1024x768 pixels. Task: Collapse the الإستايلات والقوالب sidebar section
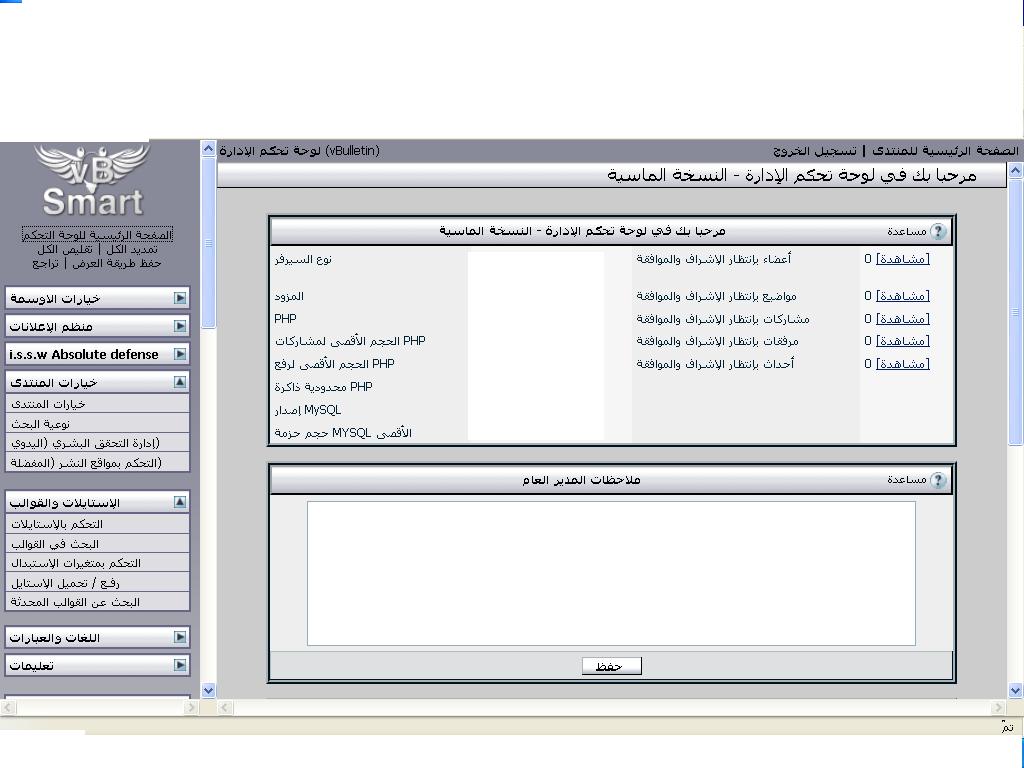coord(180,502)
